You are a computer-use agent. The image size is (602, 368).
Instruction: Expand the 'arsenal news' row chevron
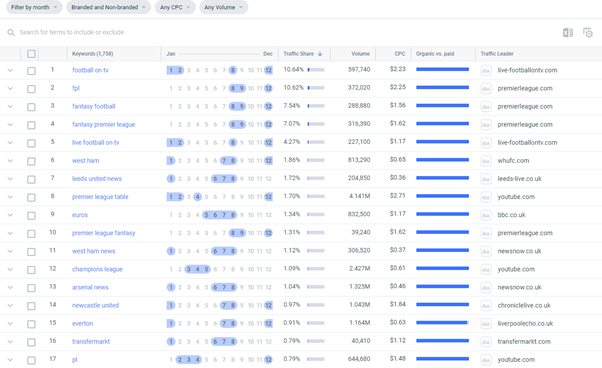pyautogui.click(x=10, y=287)
